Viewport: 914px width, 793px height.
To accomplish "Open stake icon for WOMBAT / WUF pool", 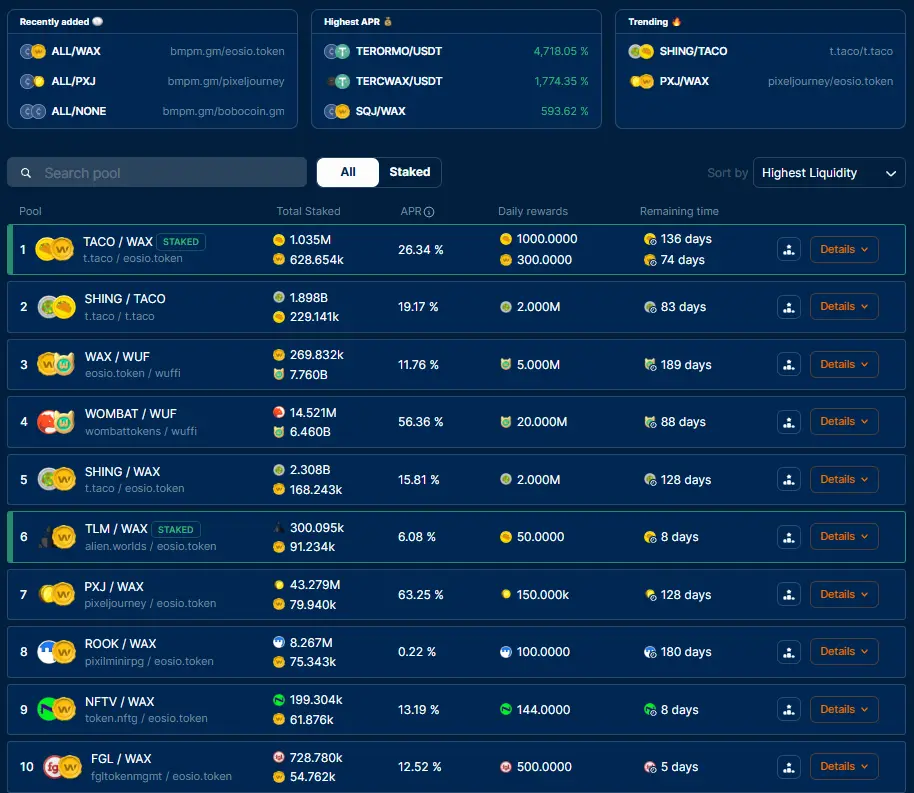I will coord(789,422).
